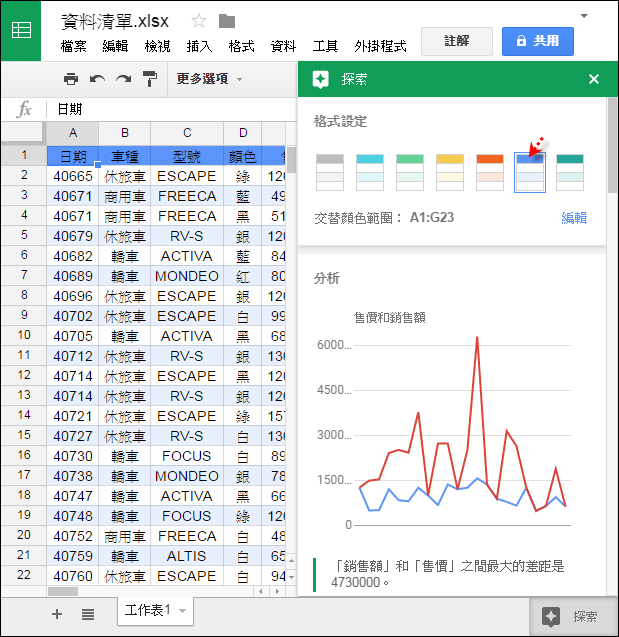
Task: Expand the 更多選項 dropdown
Action: tap(209, 79)
